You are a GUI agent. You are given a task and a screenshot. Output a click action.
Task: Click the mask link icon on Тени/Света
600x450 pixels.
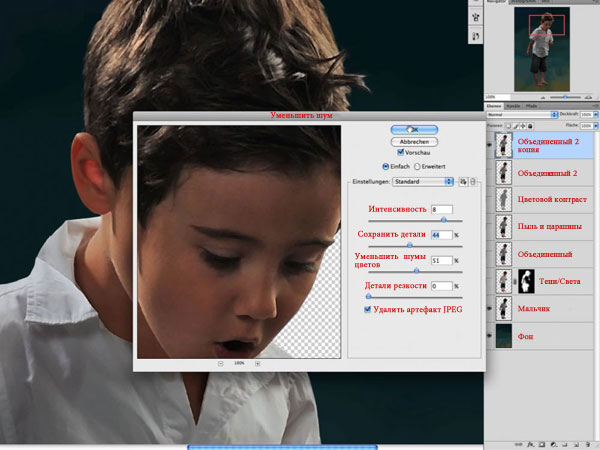tap(515, 281)
